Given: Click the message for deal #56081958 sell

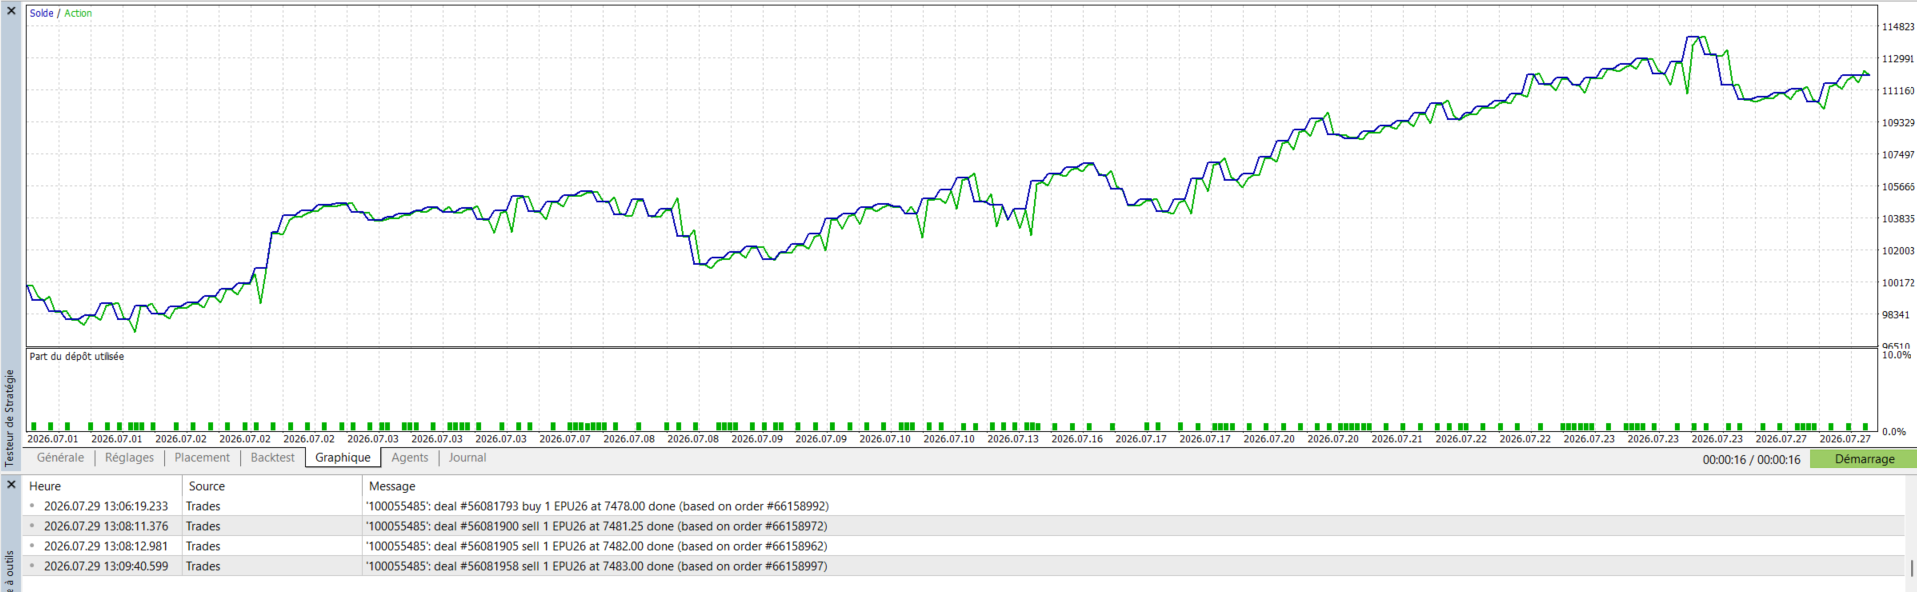Looking at the screenshot, I should pos(596,566).
